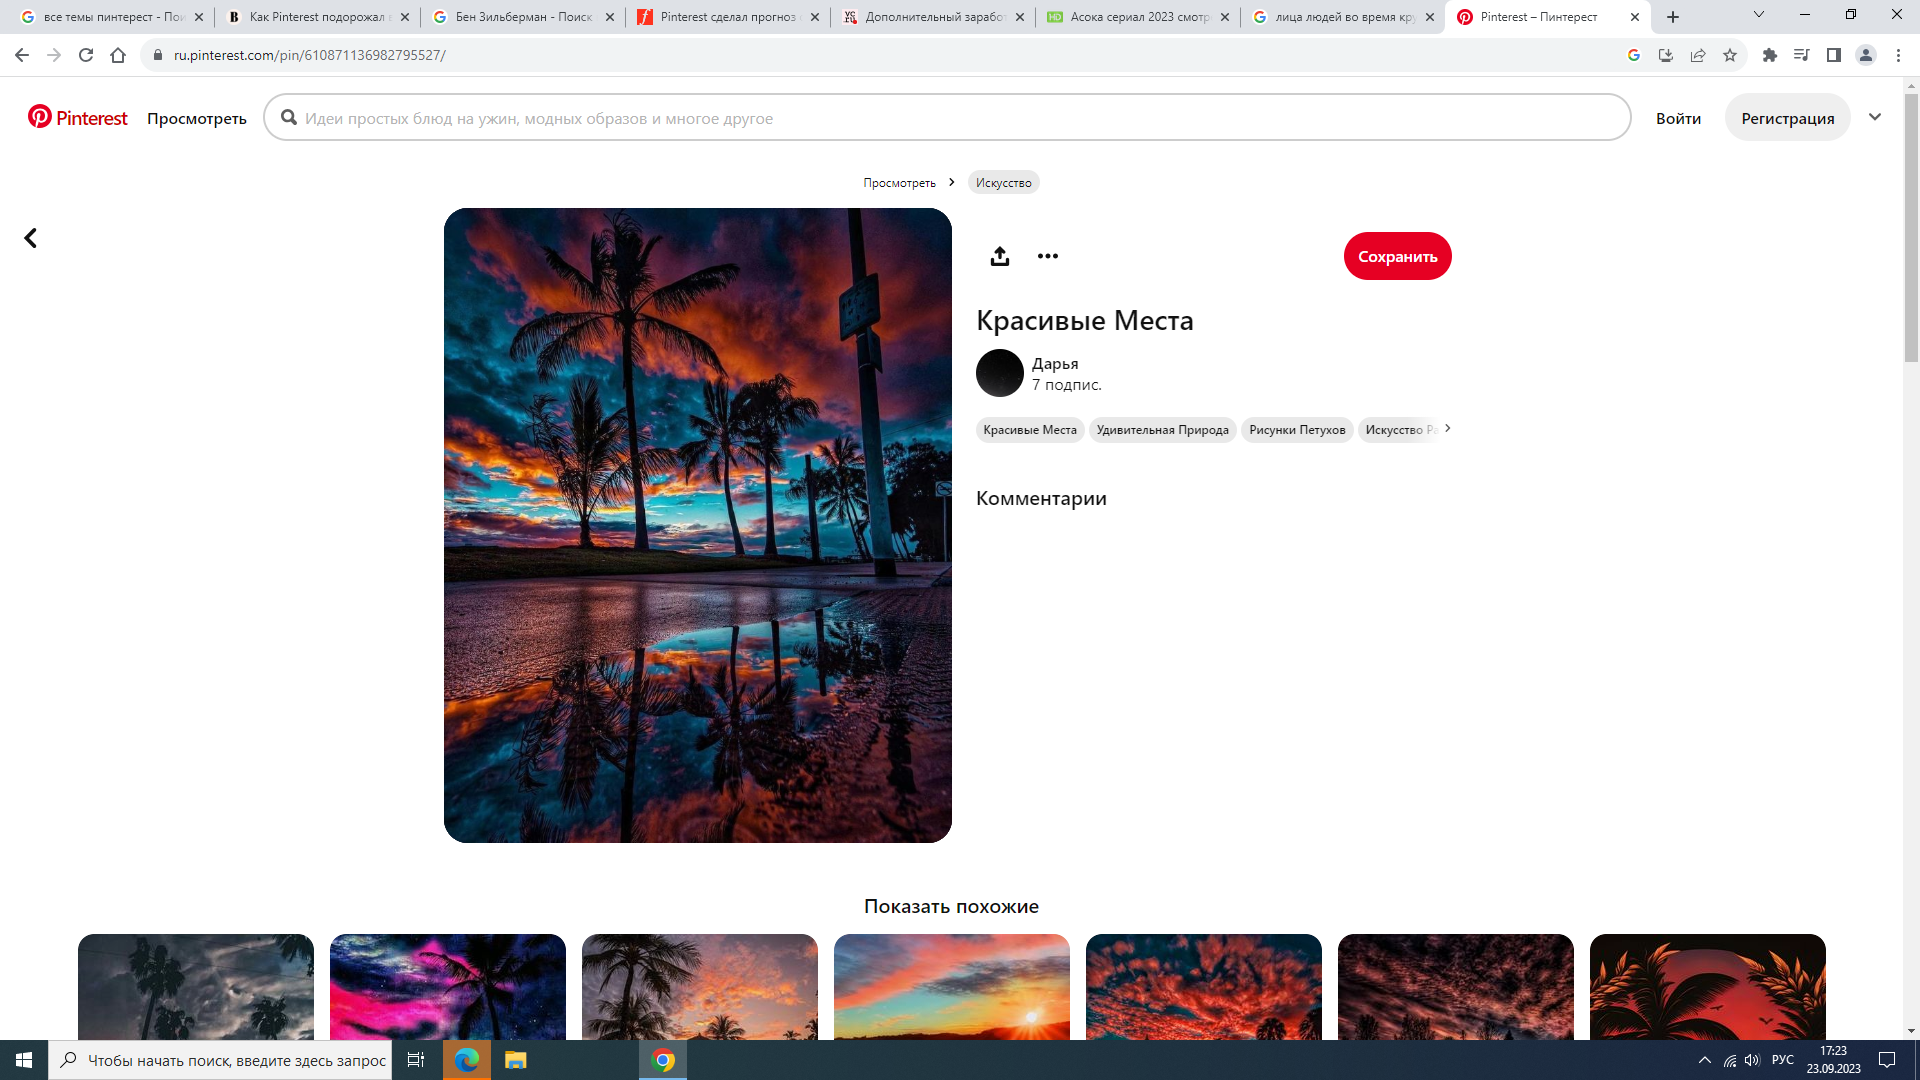Open a new browser tab
This screenshot has height=1080, width=1920.
(x=1673, y=17)
